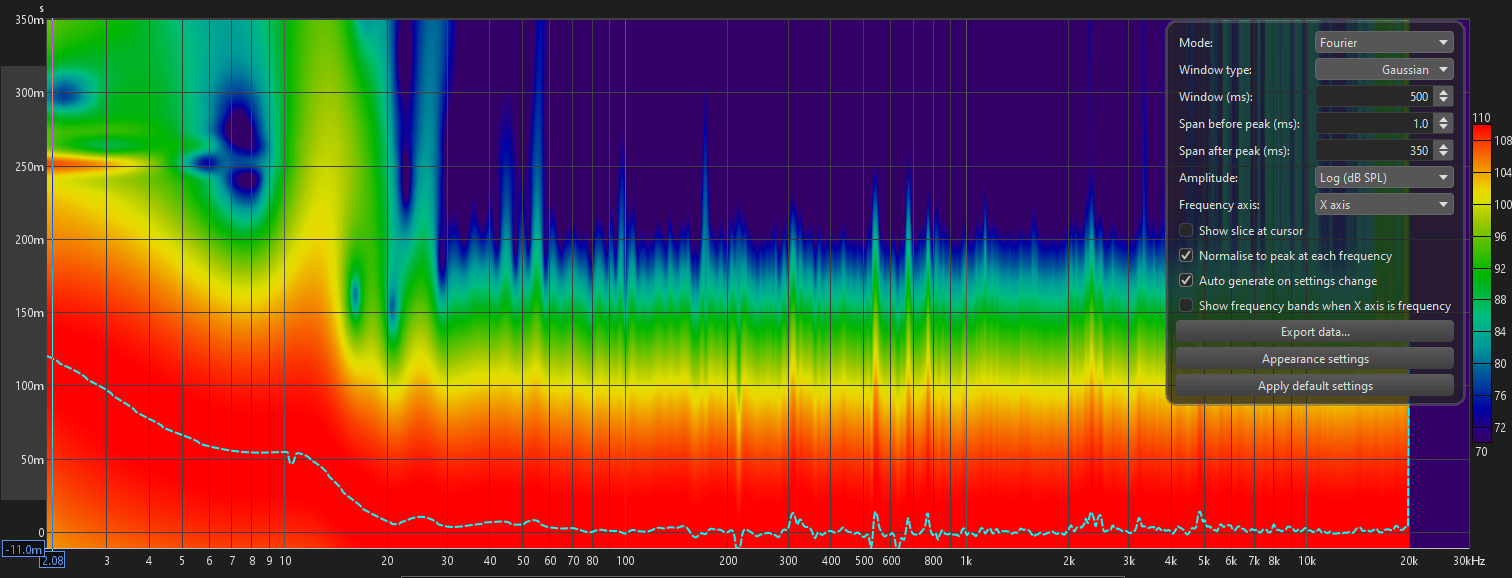Click the horizontal scrollbar below the frequency axis
The image size is (1512, 578).
[x=763, y=576]
